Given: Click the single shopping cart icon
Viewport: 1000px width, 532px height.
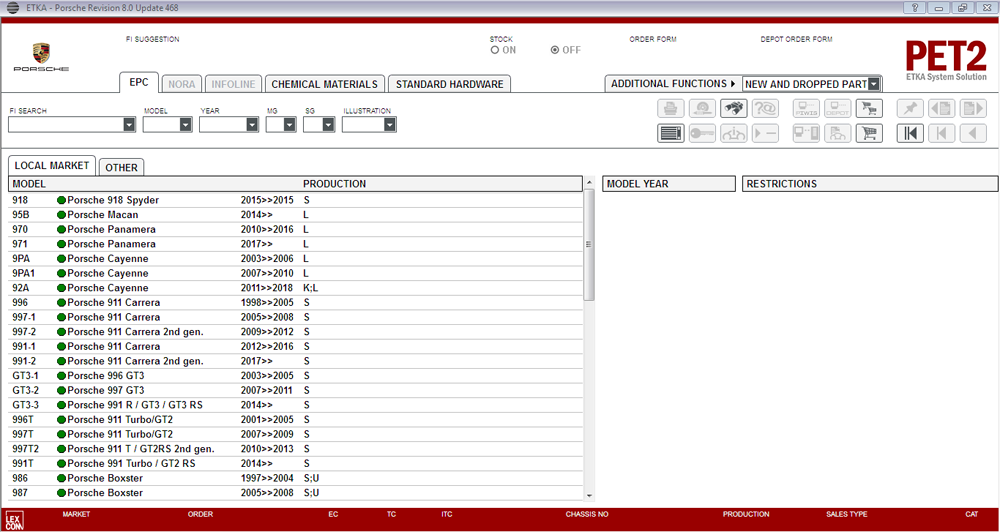Looking at the screenshot, I should pyautogui.click(x=869, y=133).
